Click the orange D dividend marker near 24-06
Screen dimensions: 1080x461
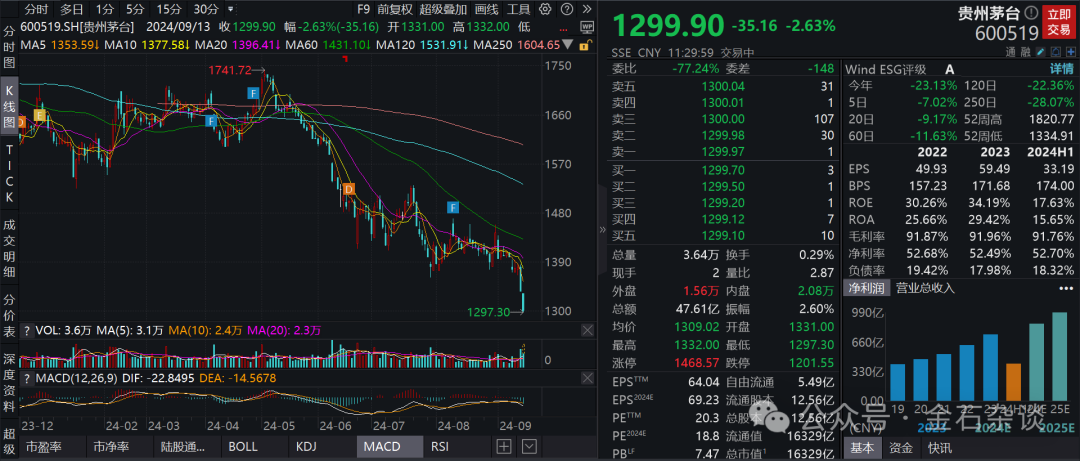click(349, 189)
